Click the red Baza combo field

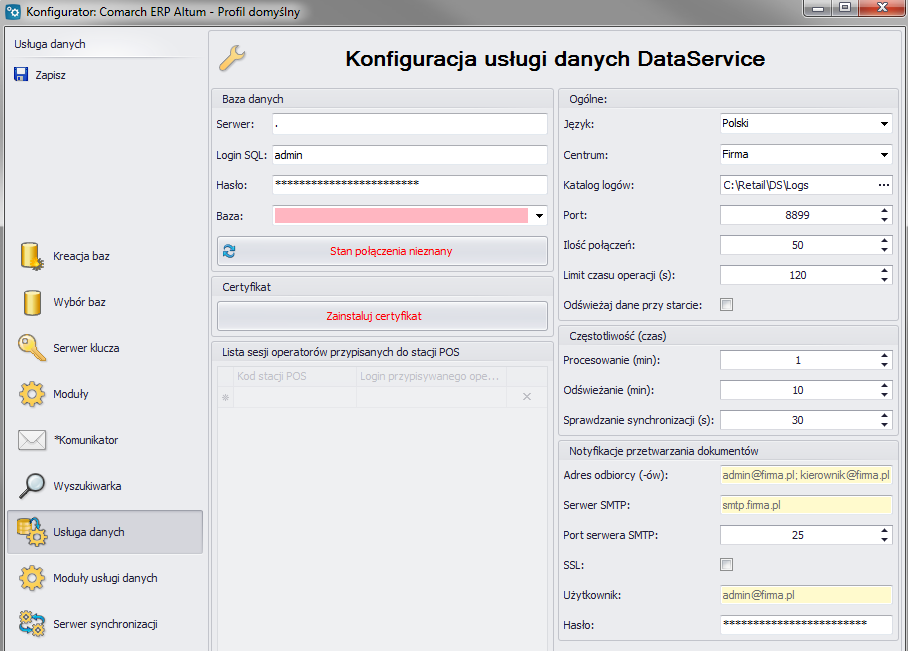[x=401, y=215]
